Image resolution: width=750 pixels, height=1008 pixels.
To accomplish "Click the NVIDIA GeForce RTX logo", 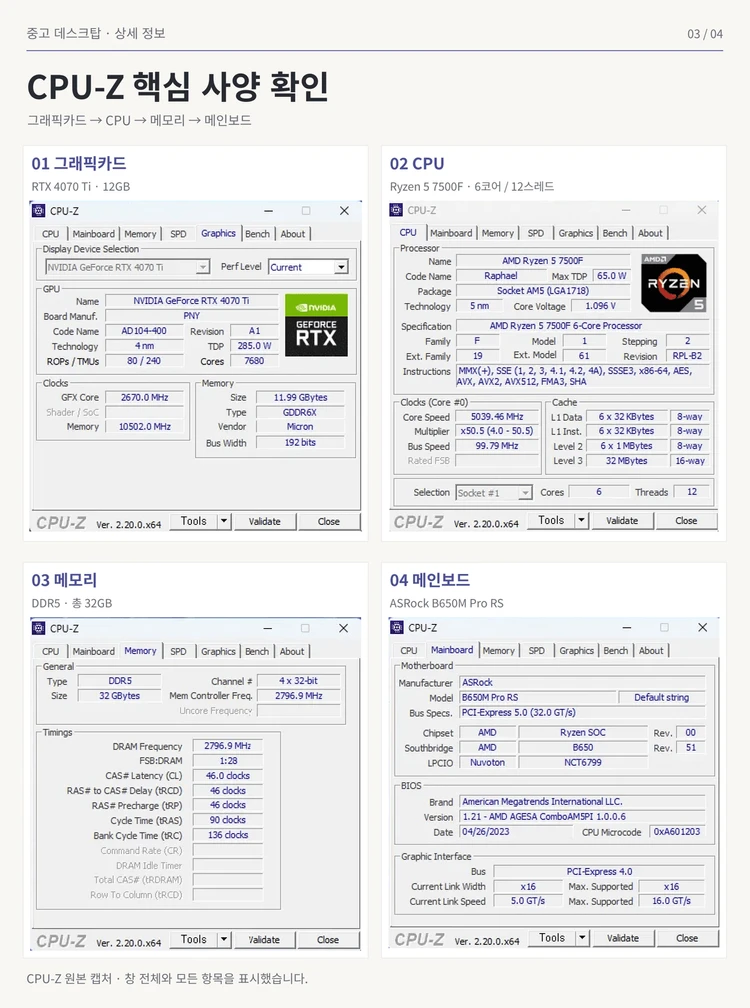I will (316, 325).
